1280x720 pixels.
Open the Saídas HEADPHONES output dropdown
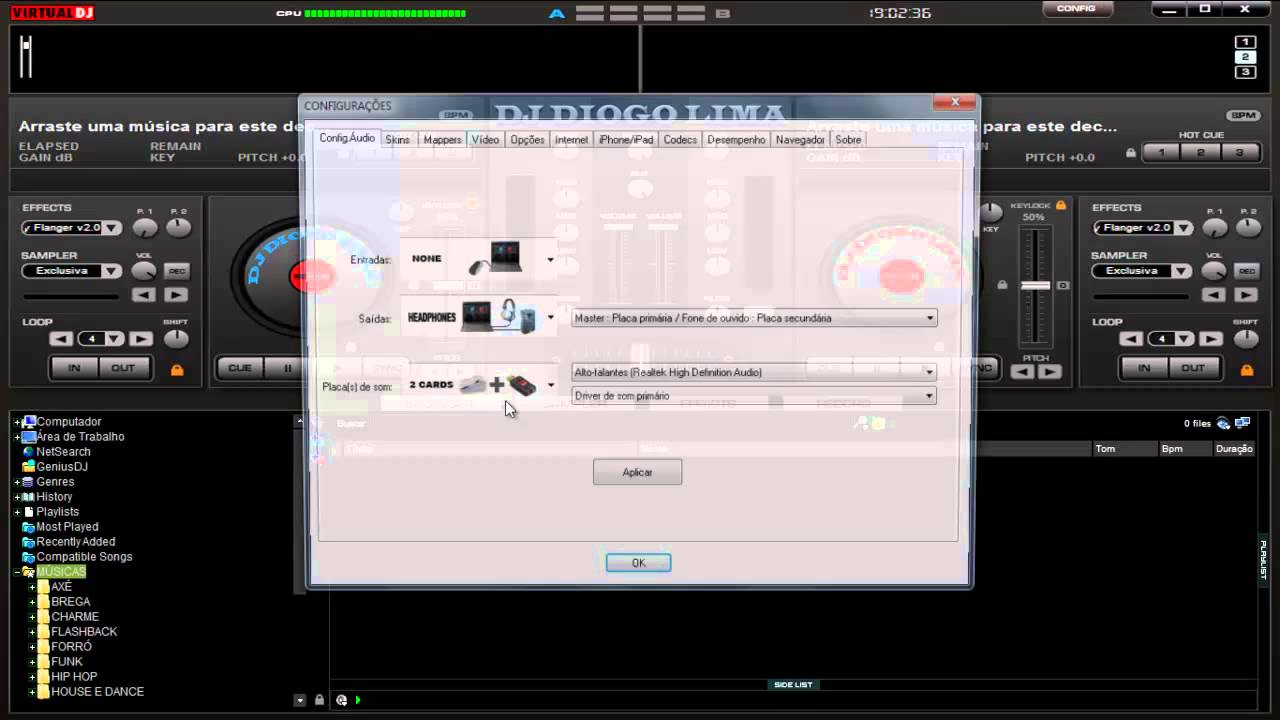[x=550, y=318]
